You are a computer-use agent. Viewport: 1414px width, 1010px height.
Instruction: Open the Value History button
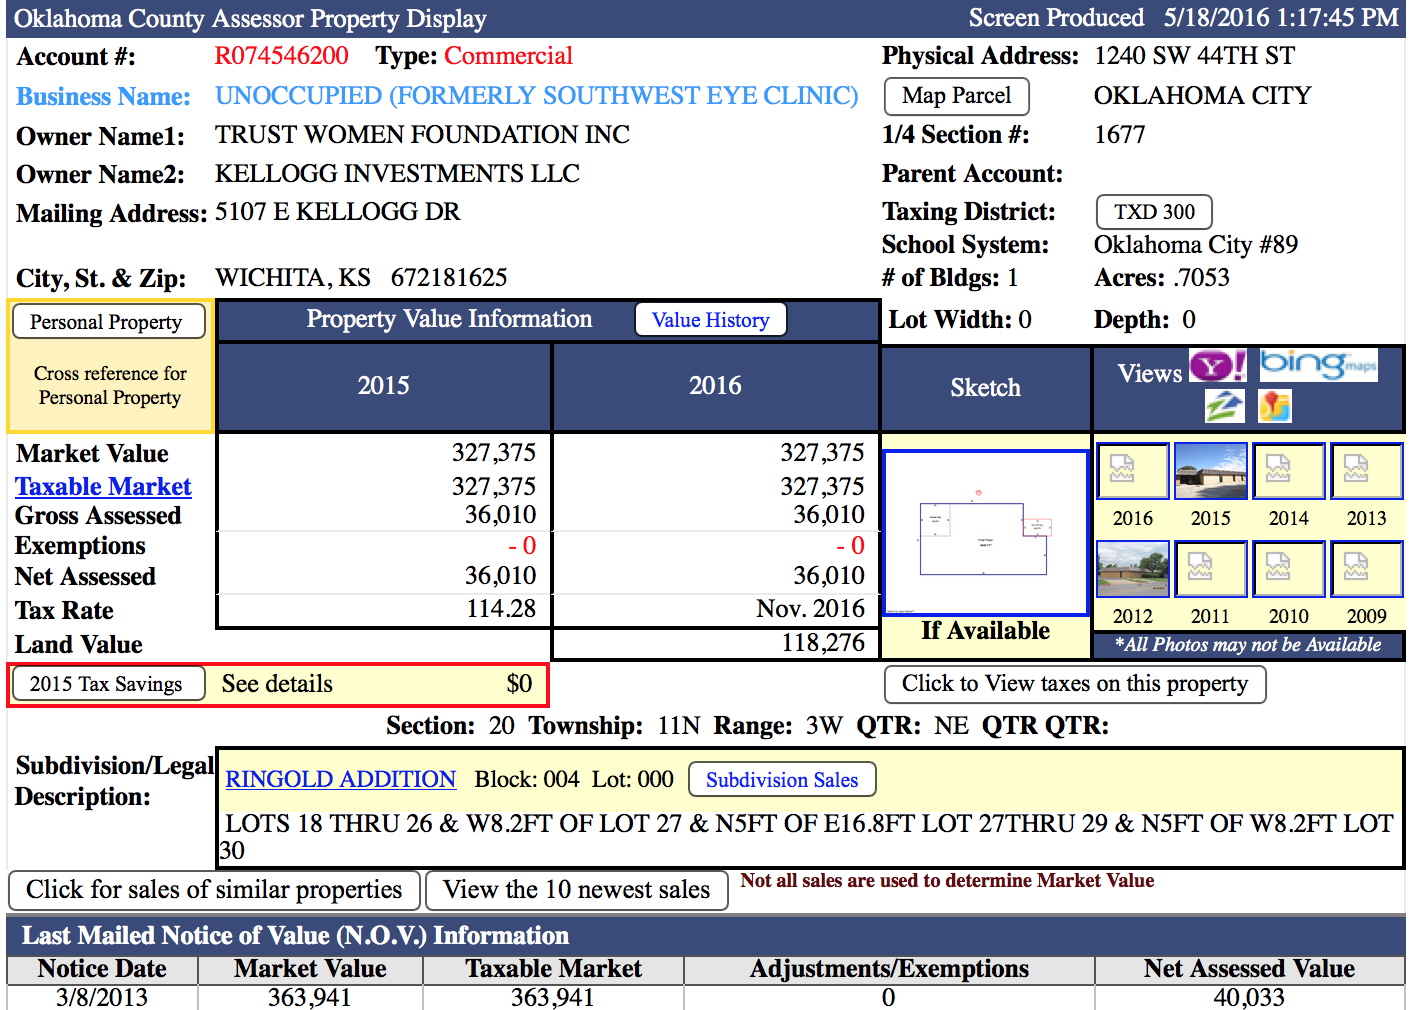coord(710,320)
